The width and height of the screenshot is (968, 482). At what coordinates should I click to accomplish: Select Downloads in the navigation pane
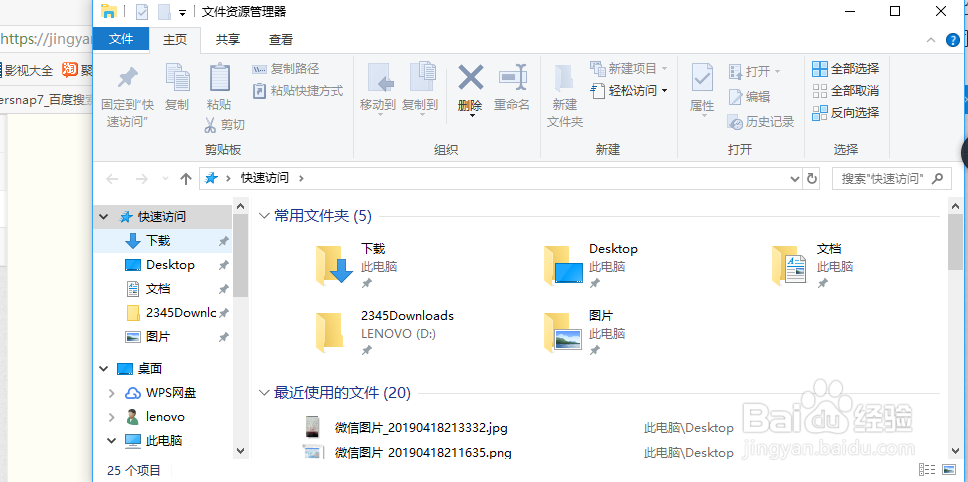(163, 241)
